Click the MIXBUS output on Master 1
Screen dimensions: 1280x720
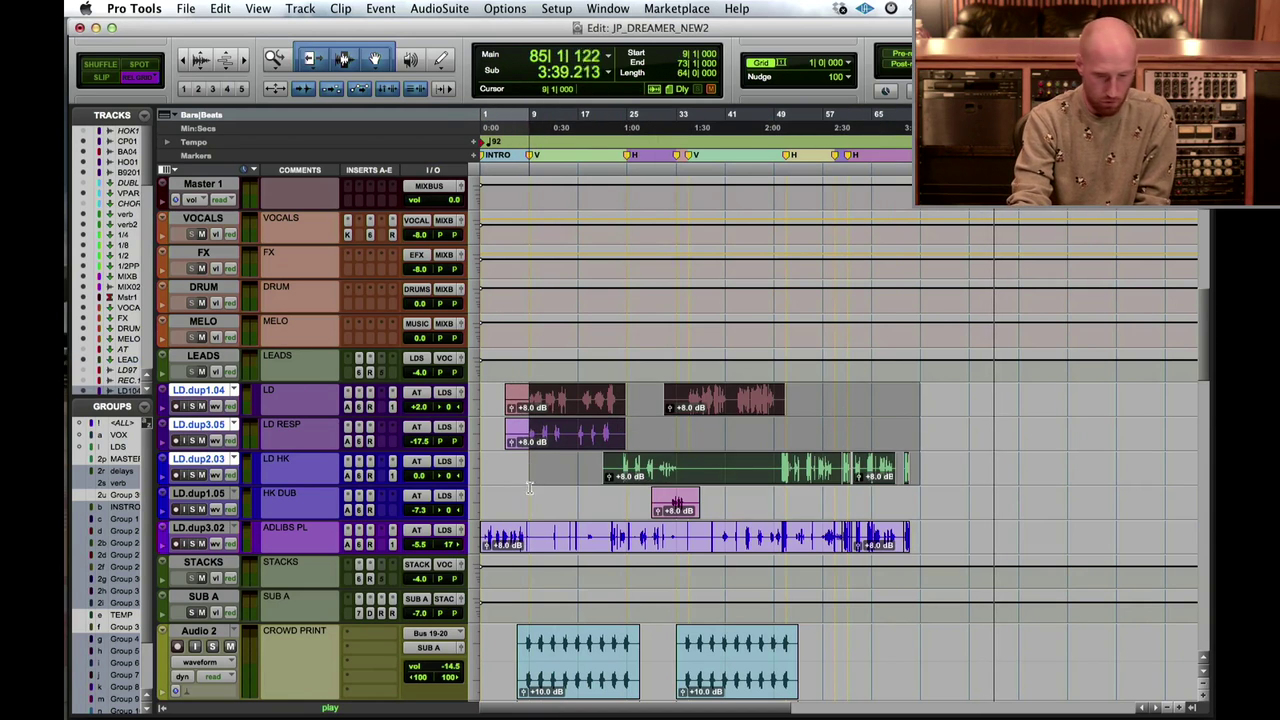(429, 186)
